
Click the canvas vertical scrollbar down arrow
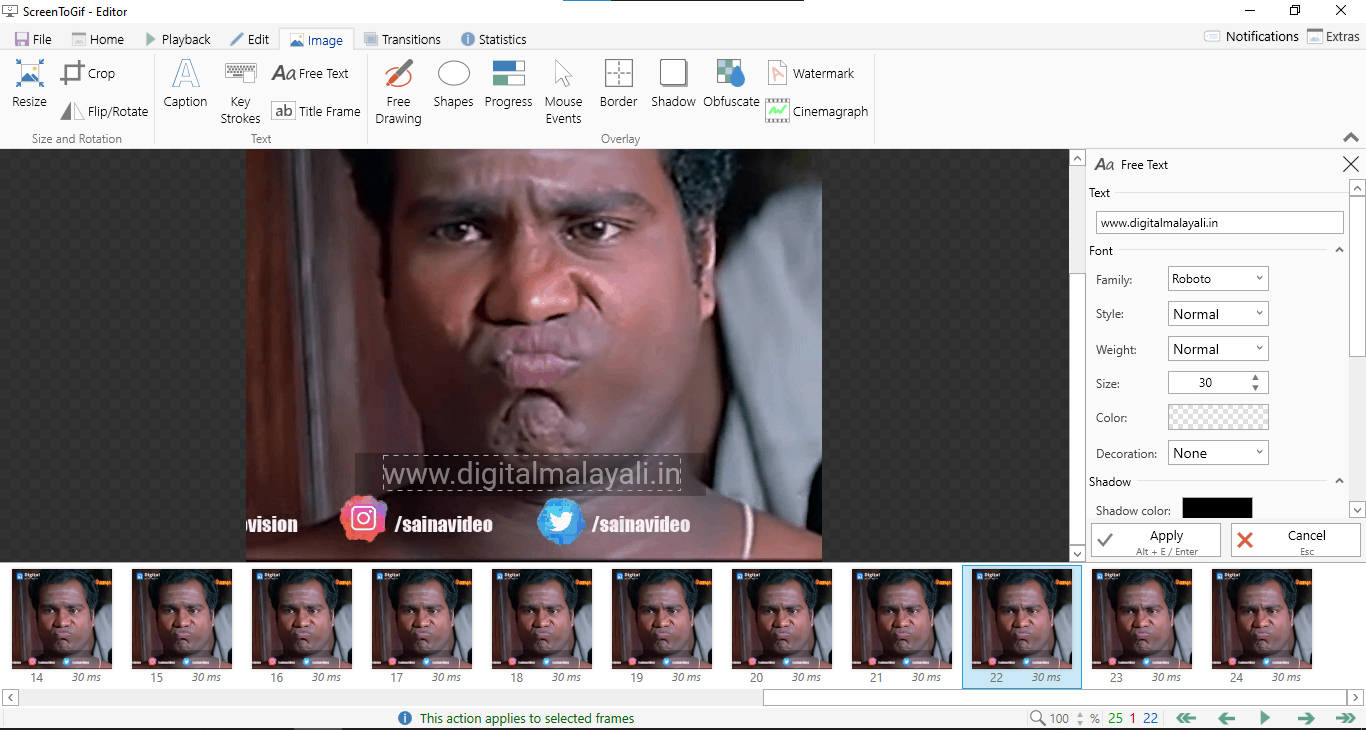click(x=1077, y=553)
